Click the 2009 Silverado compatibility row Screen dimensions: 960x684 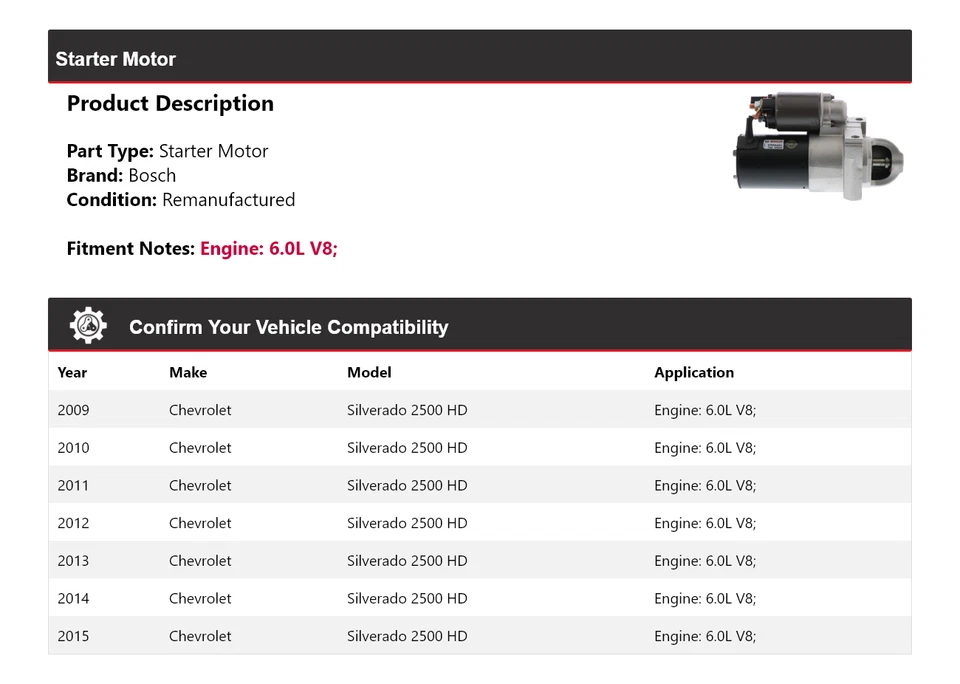(x=407, y=409)
